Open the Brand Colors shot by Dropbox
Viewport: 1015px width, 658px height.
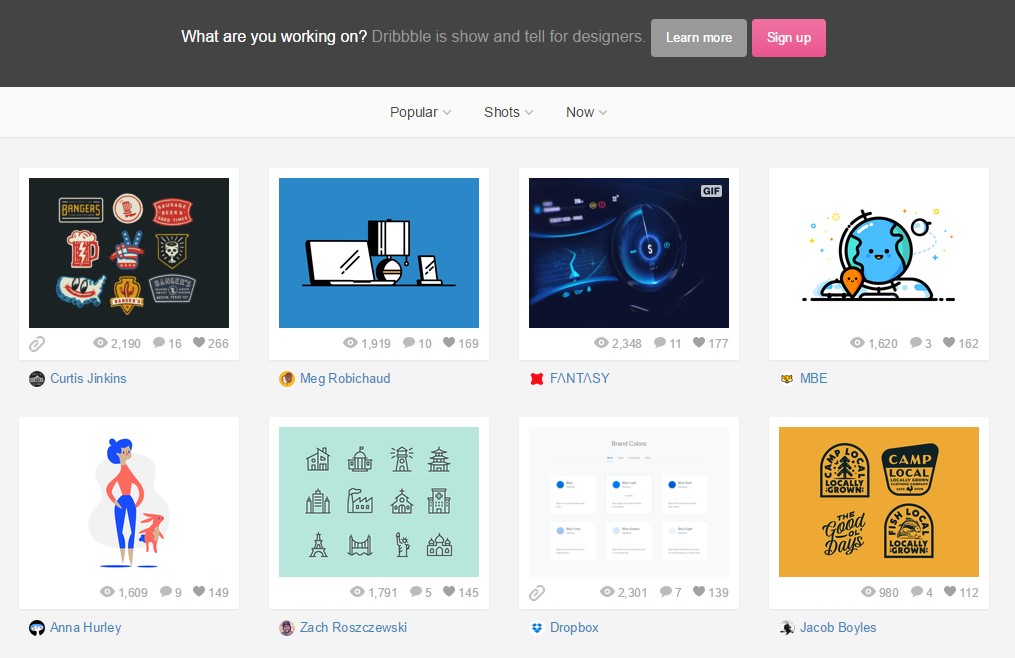coord(629,502)
